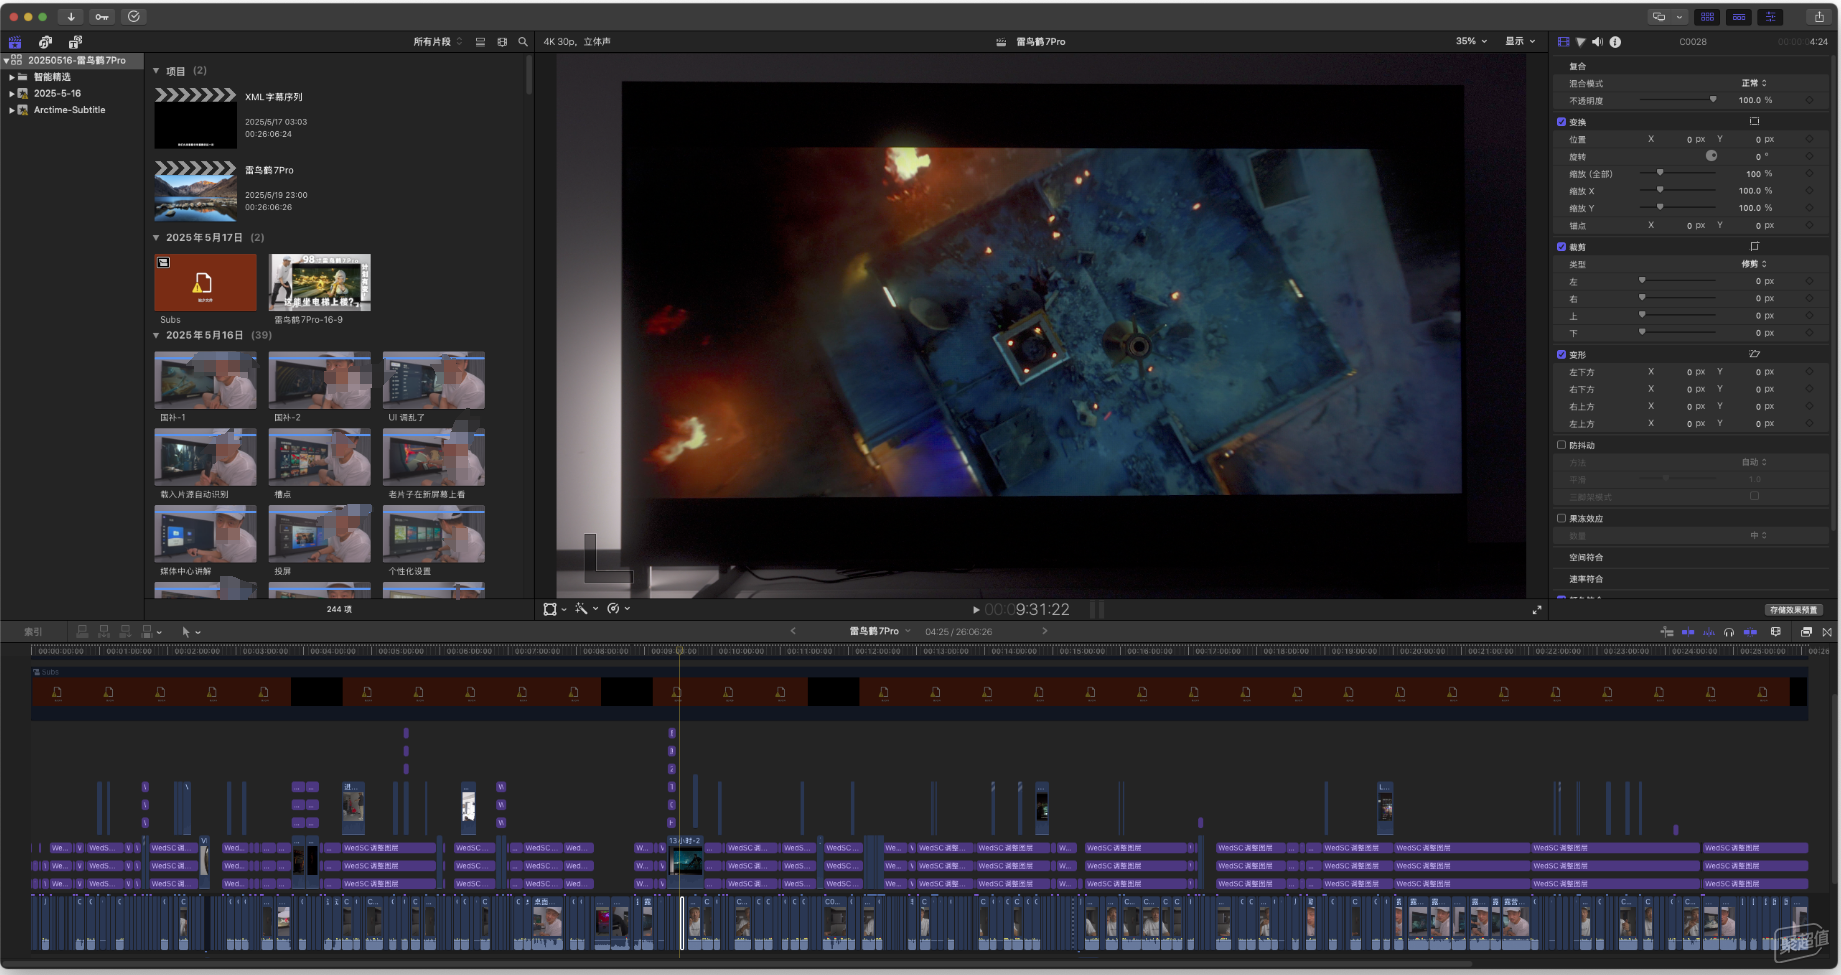Image resolution: width=1841 pixels, height=975 pixels.
Task: Expand the 2025-5-16 event
Action: click(12, 93)
